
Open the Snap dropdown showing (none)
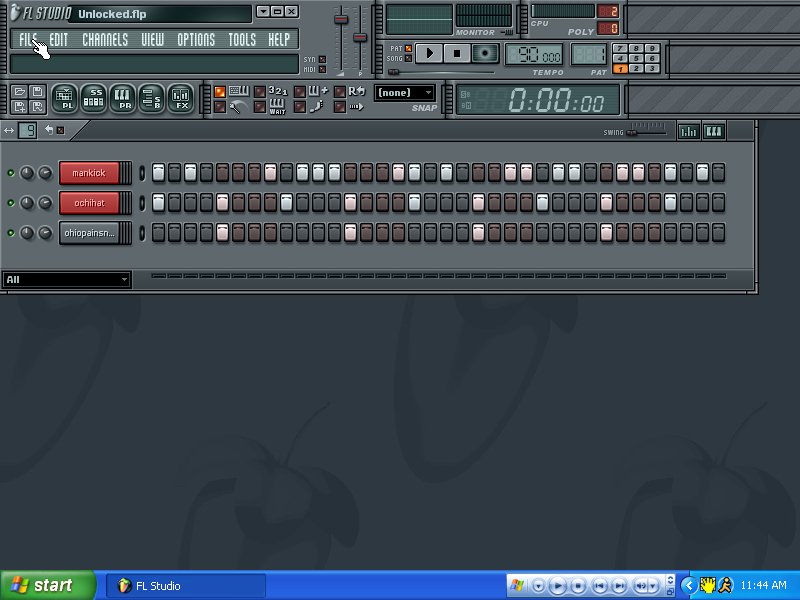(x=405, y=93)
